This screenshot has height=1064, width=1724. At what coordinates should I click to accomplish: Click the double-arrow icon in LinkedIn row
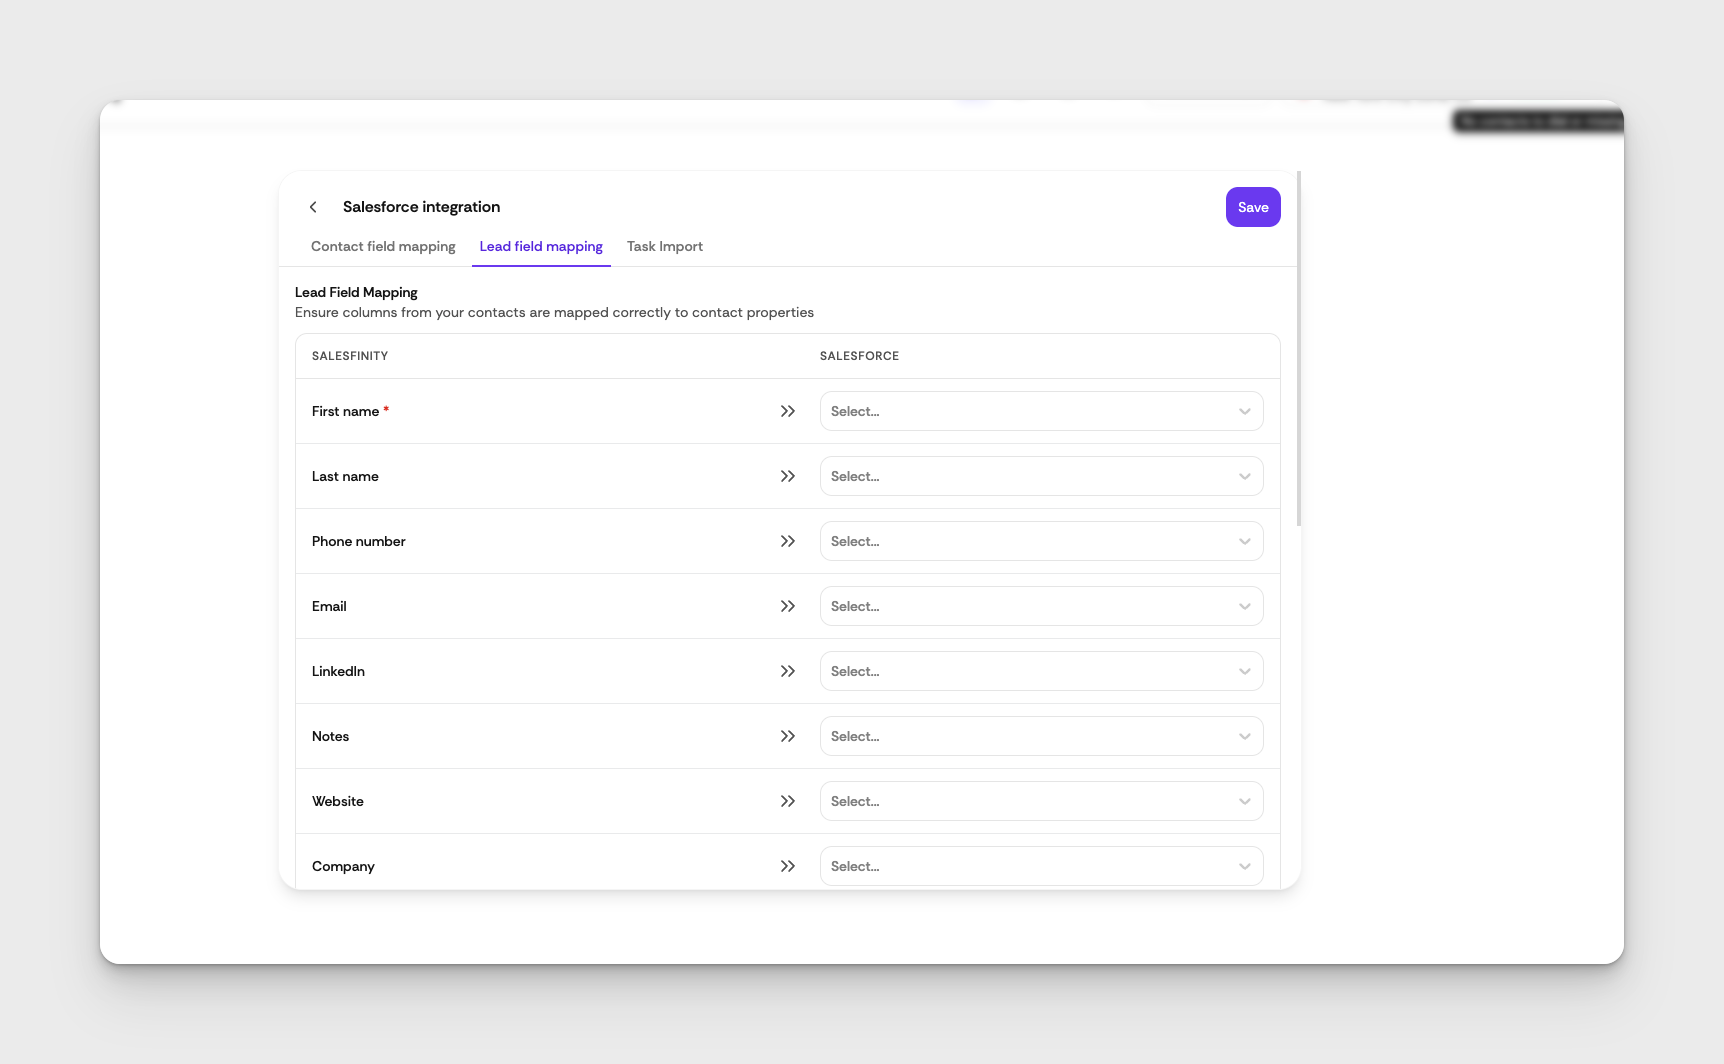tap(788, 671)
